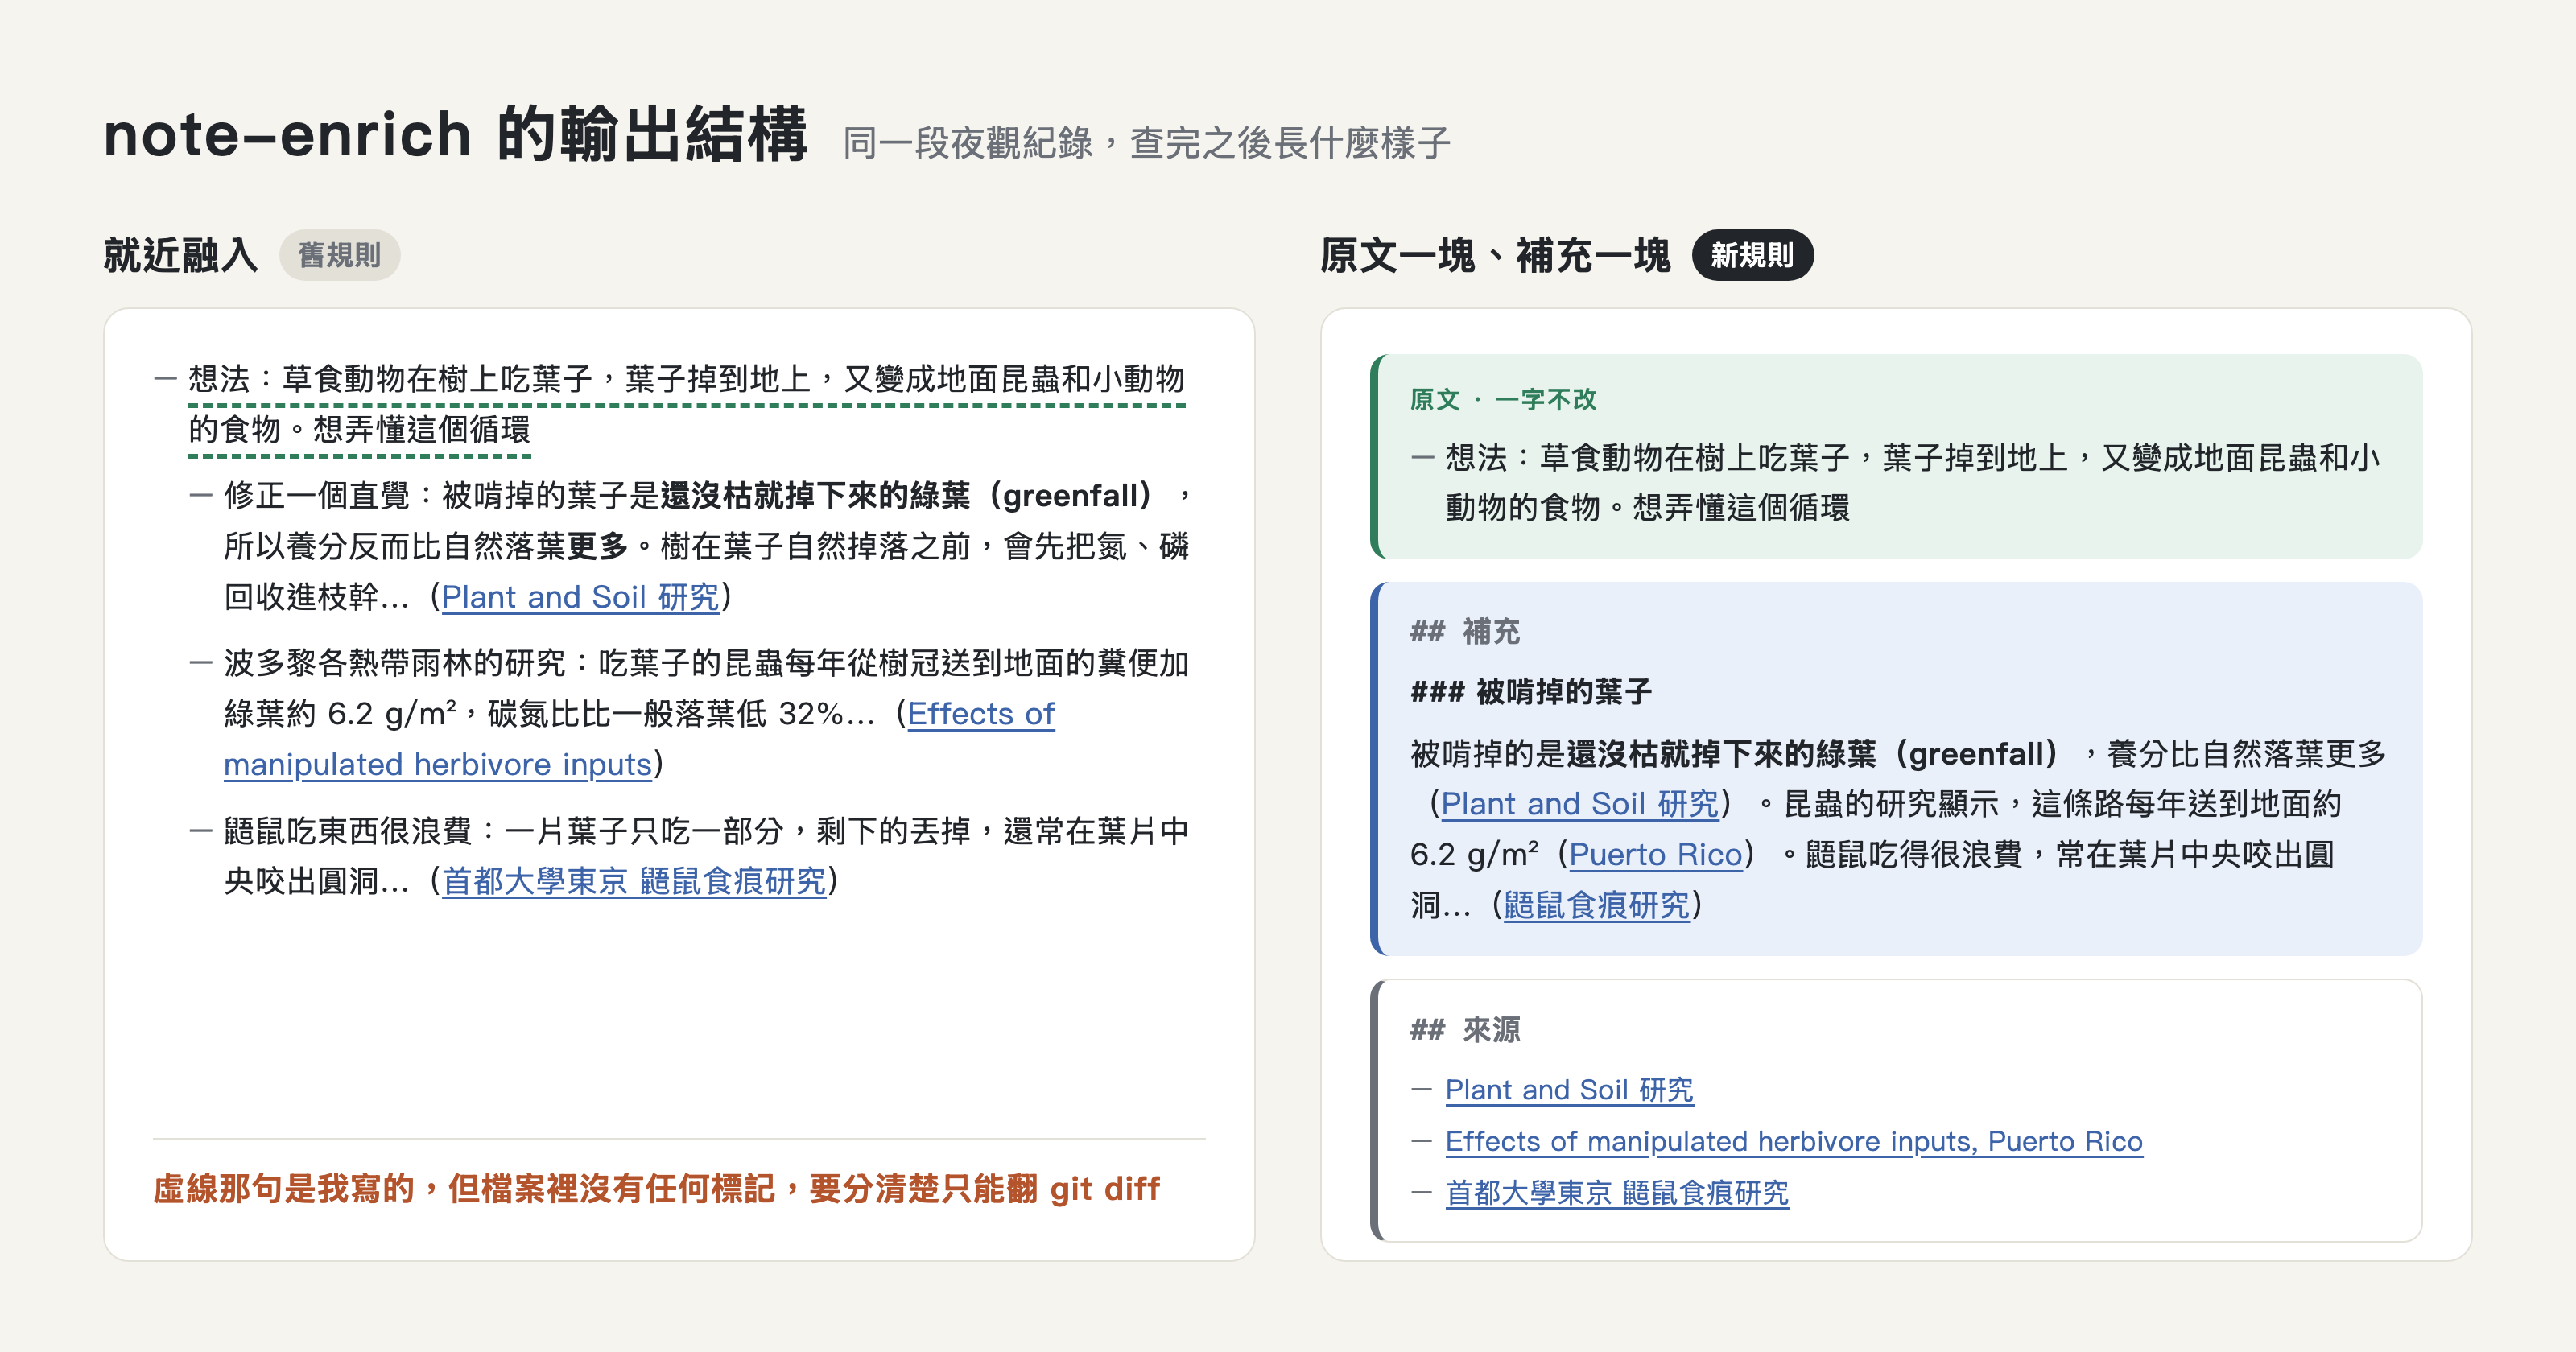Click the 修正一個直覺 bullet text

click(x=707, y=546)
